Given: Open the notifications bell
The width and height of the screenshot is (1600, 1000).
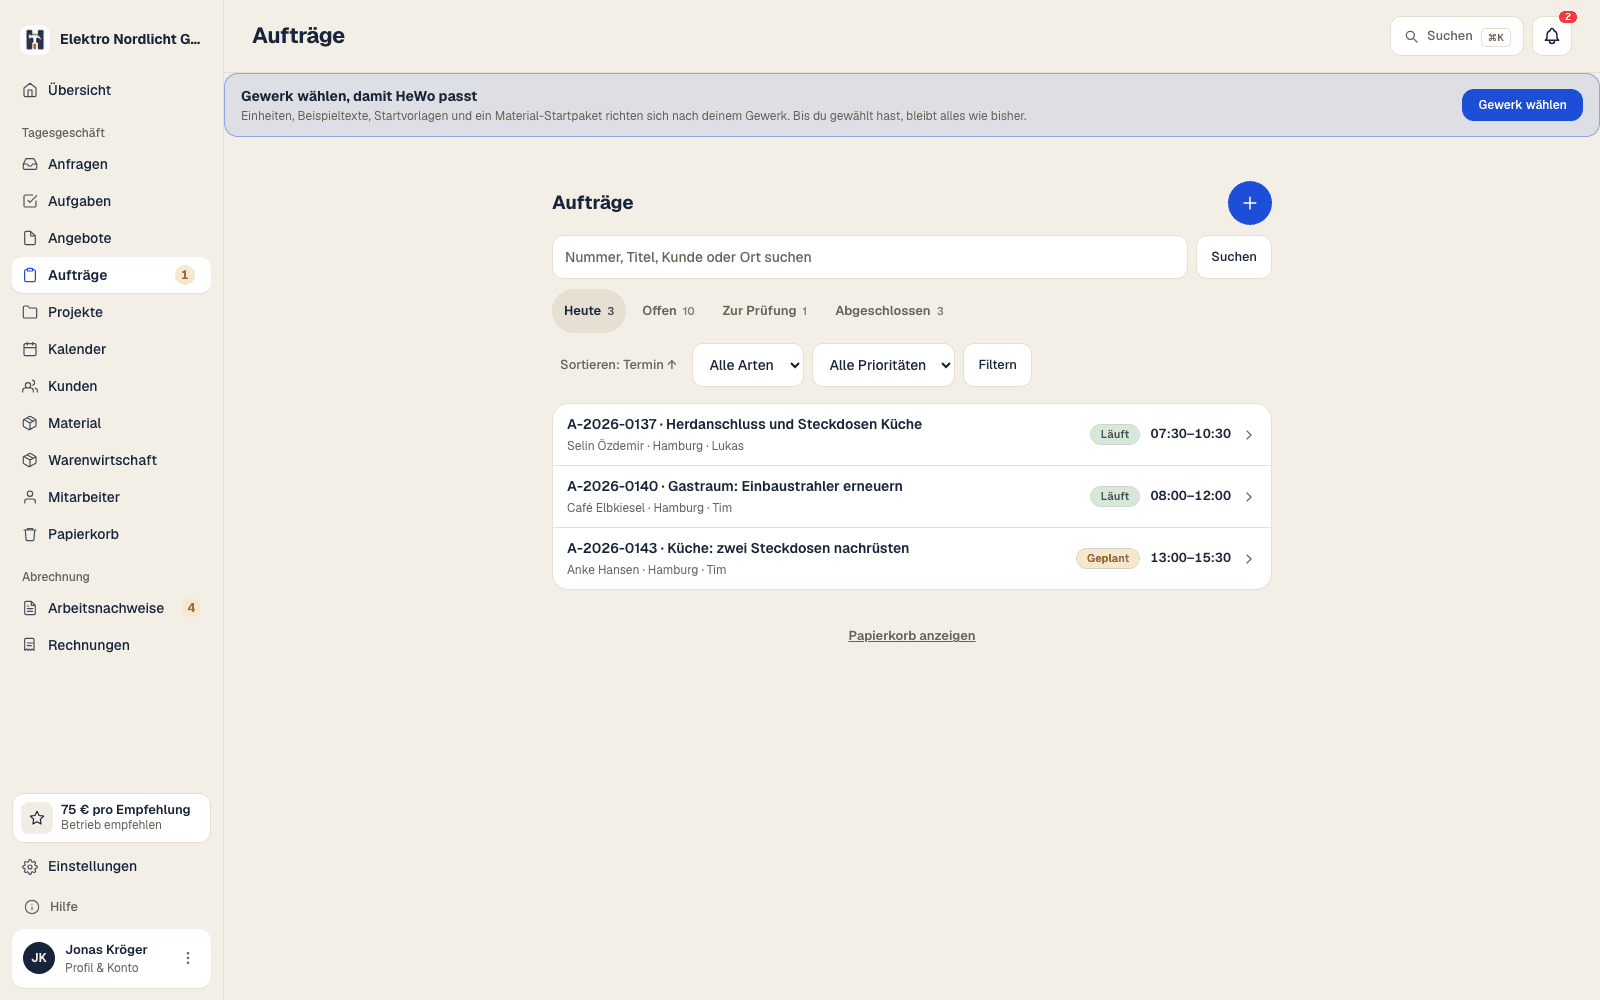Looking at the screenshot, I should pyautogui.click(x=1552, y=36).
